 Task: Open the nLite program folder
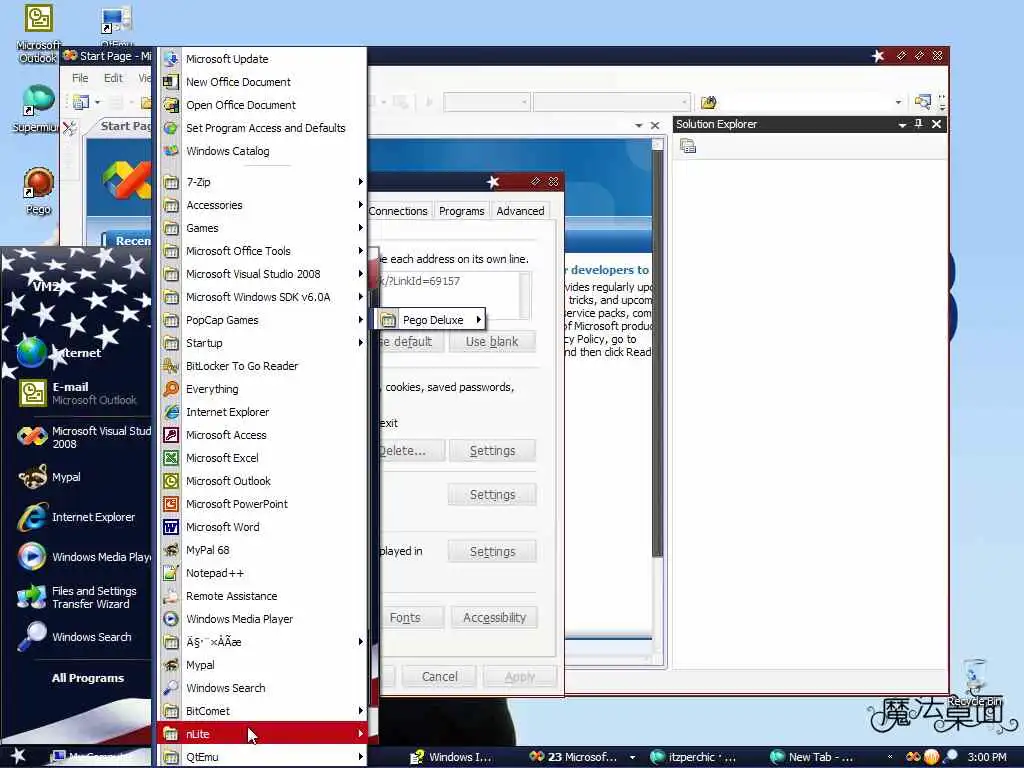click(x=262, y=734)
